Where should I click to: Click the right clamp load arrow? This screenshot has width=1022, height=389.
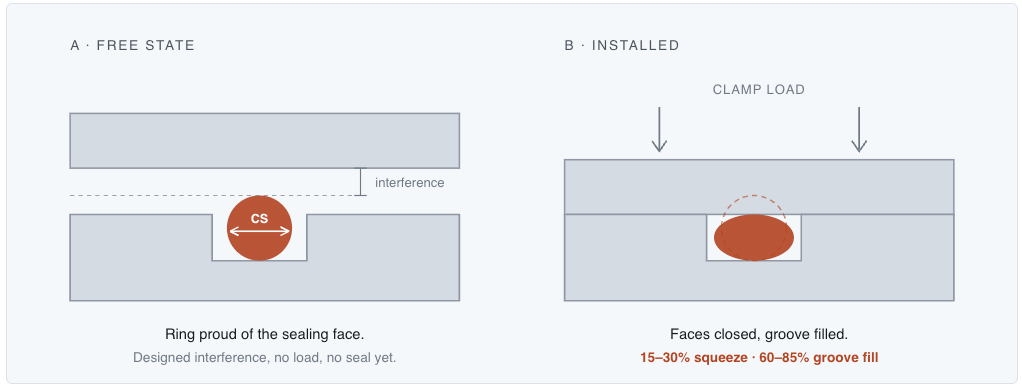tap(859, 130)
